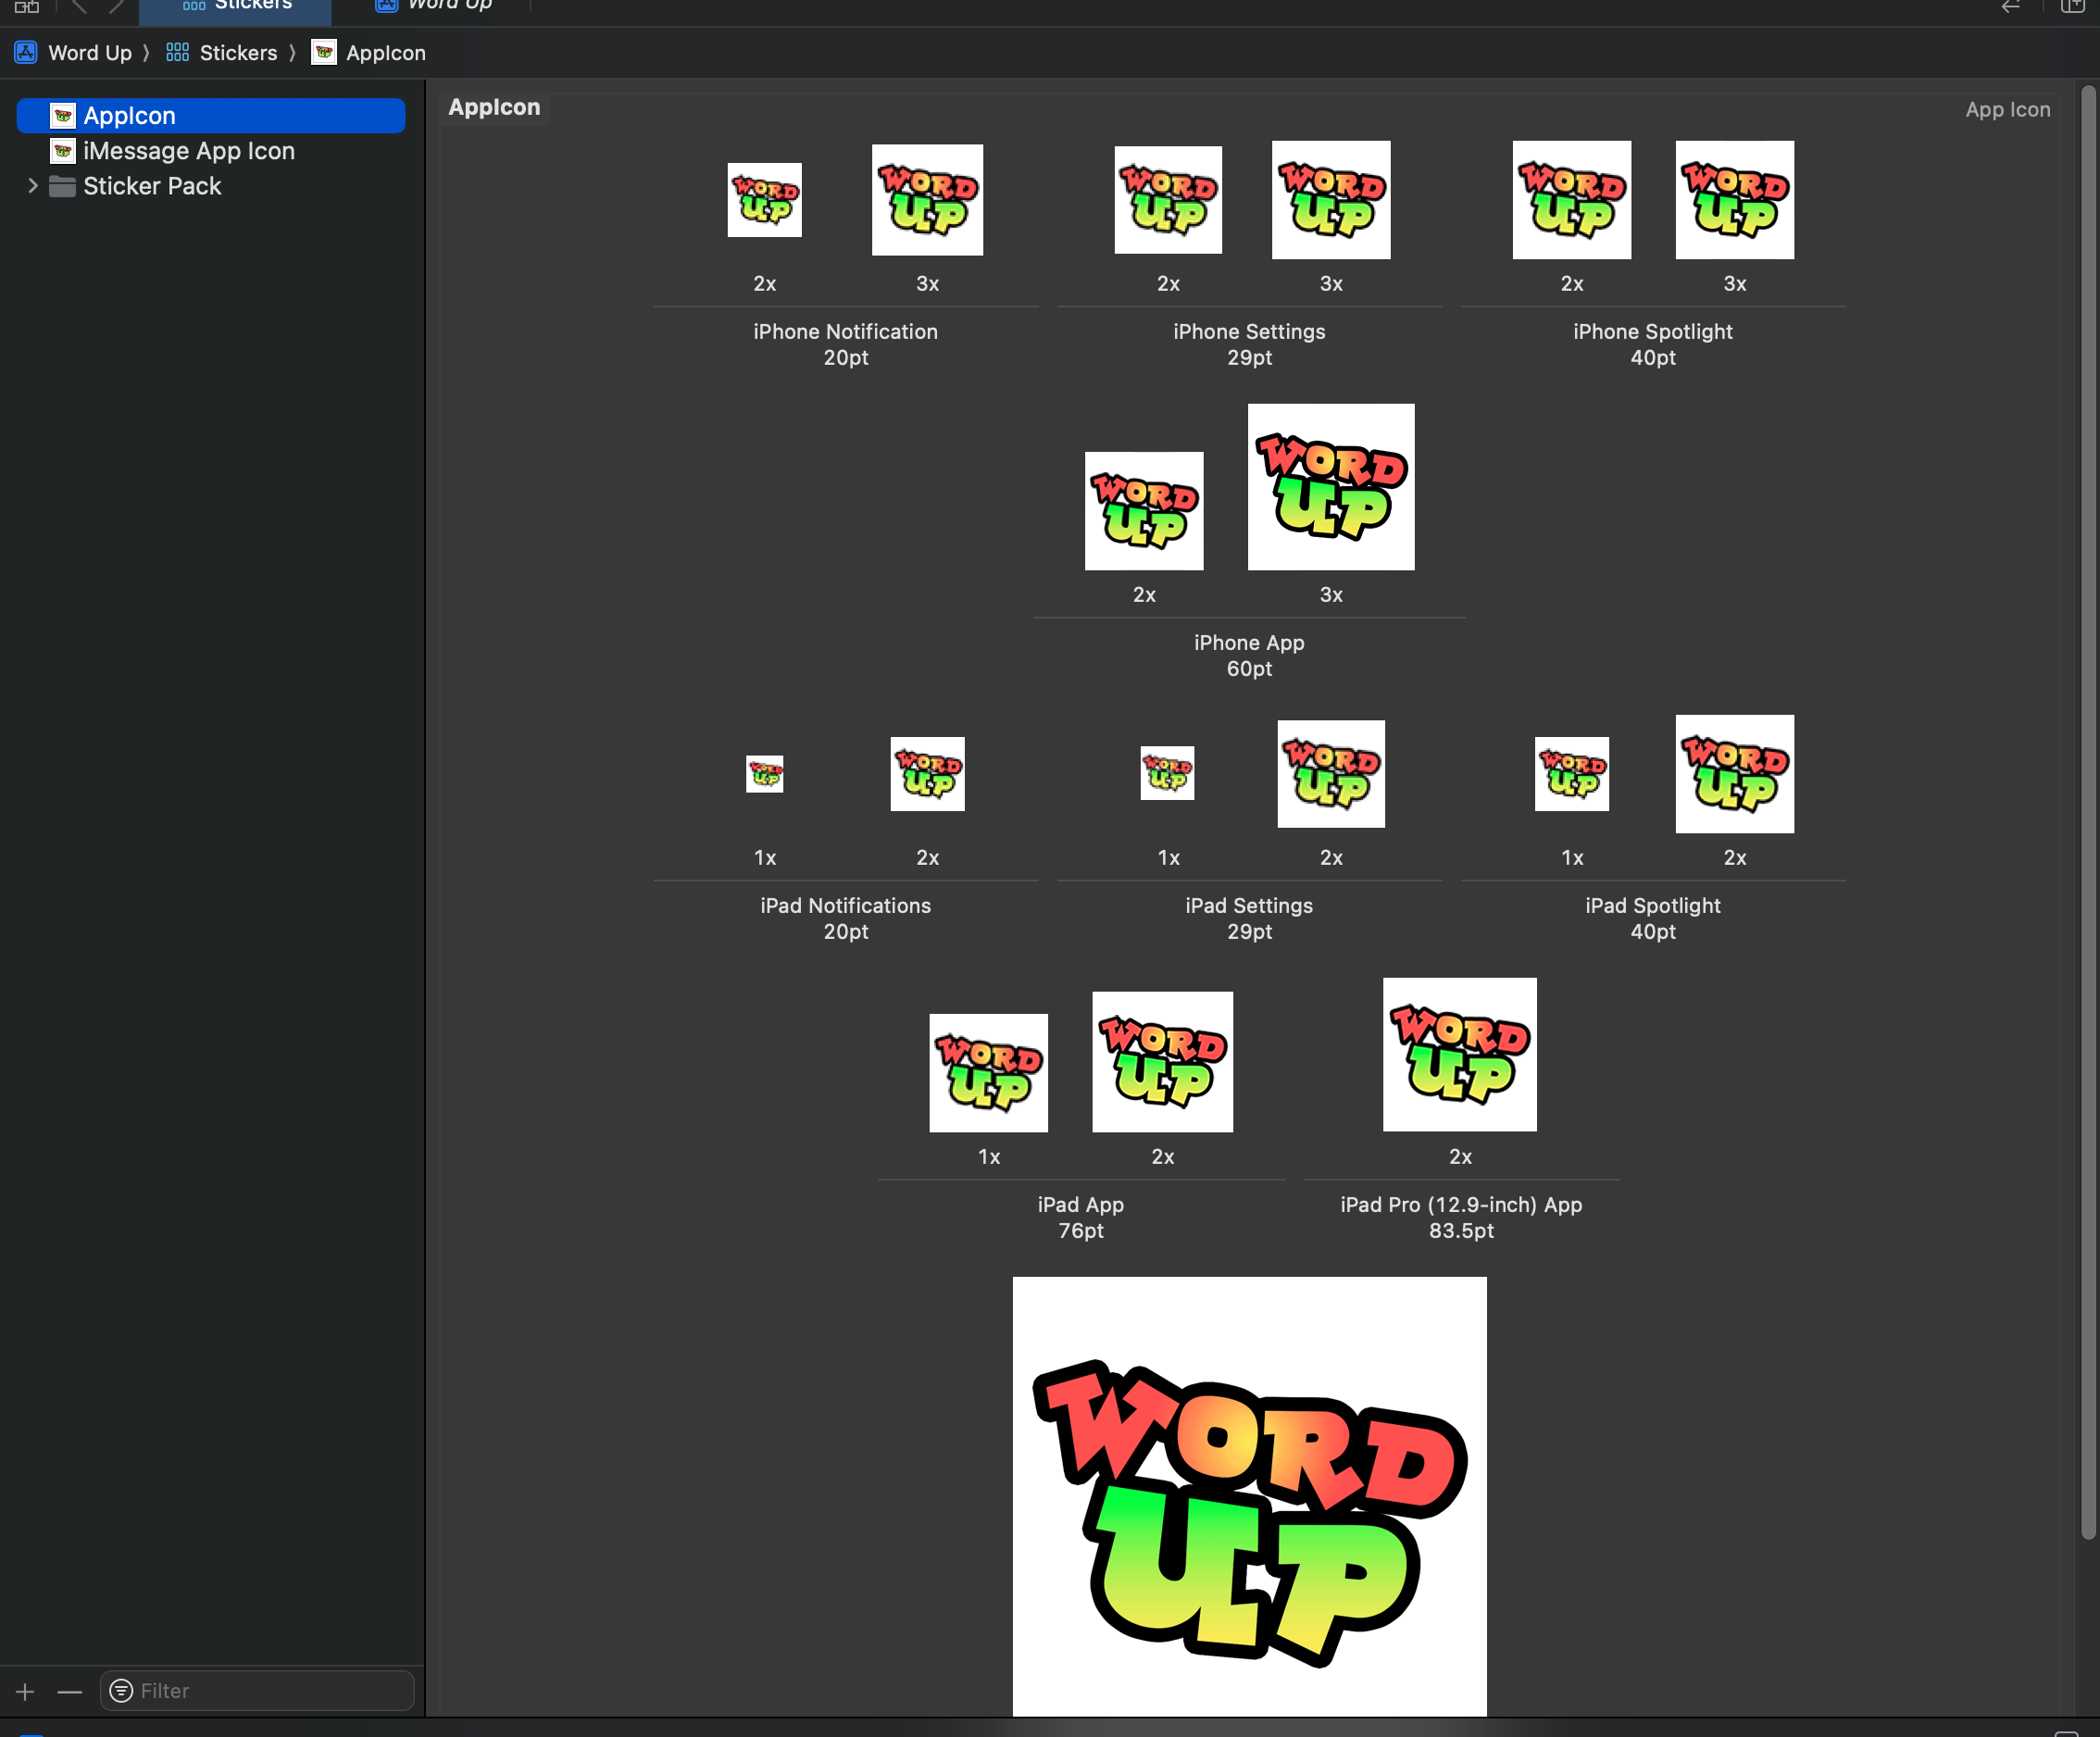Select iMessage App Icon in sidebar
The height and width of the screenshot is (1737, 2100).
click(x=188, y=151)
